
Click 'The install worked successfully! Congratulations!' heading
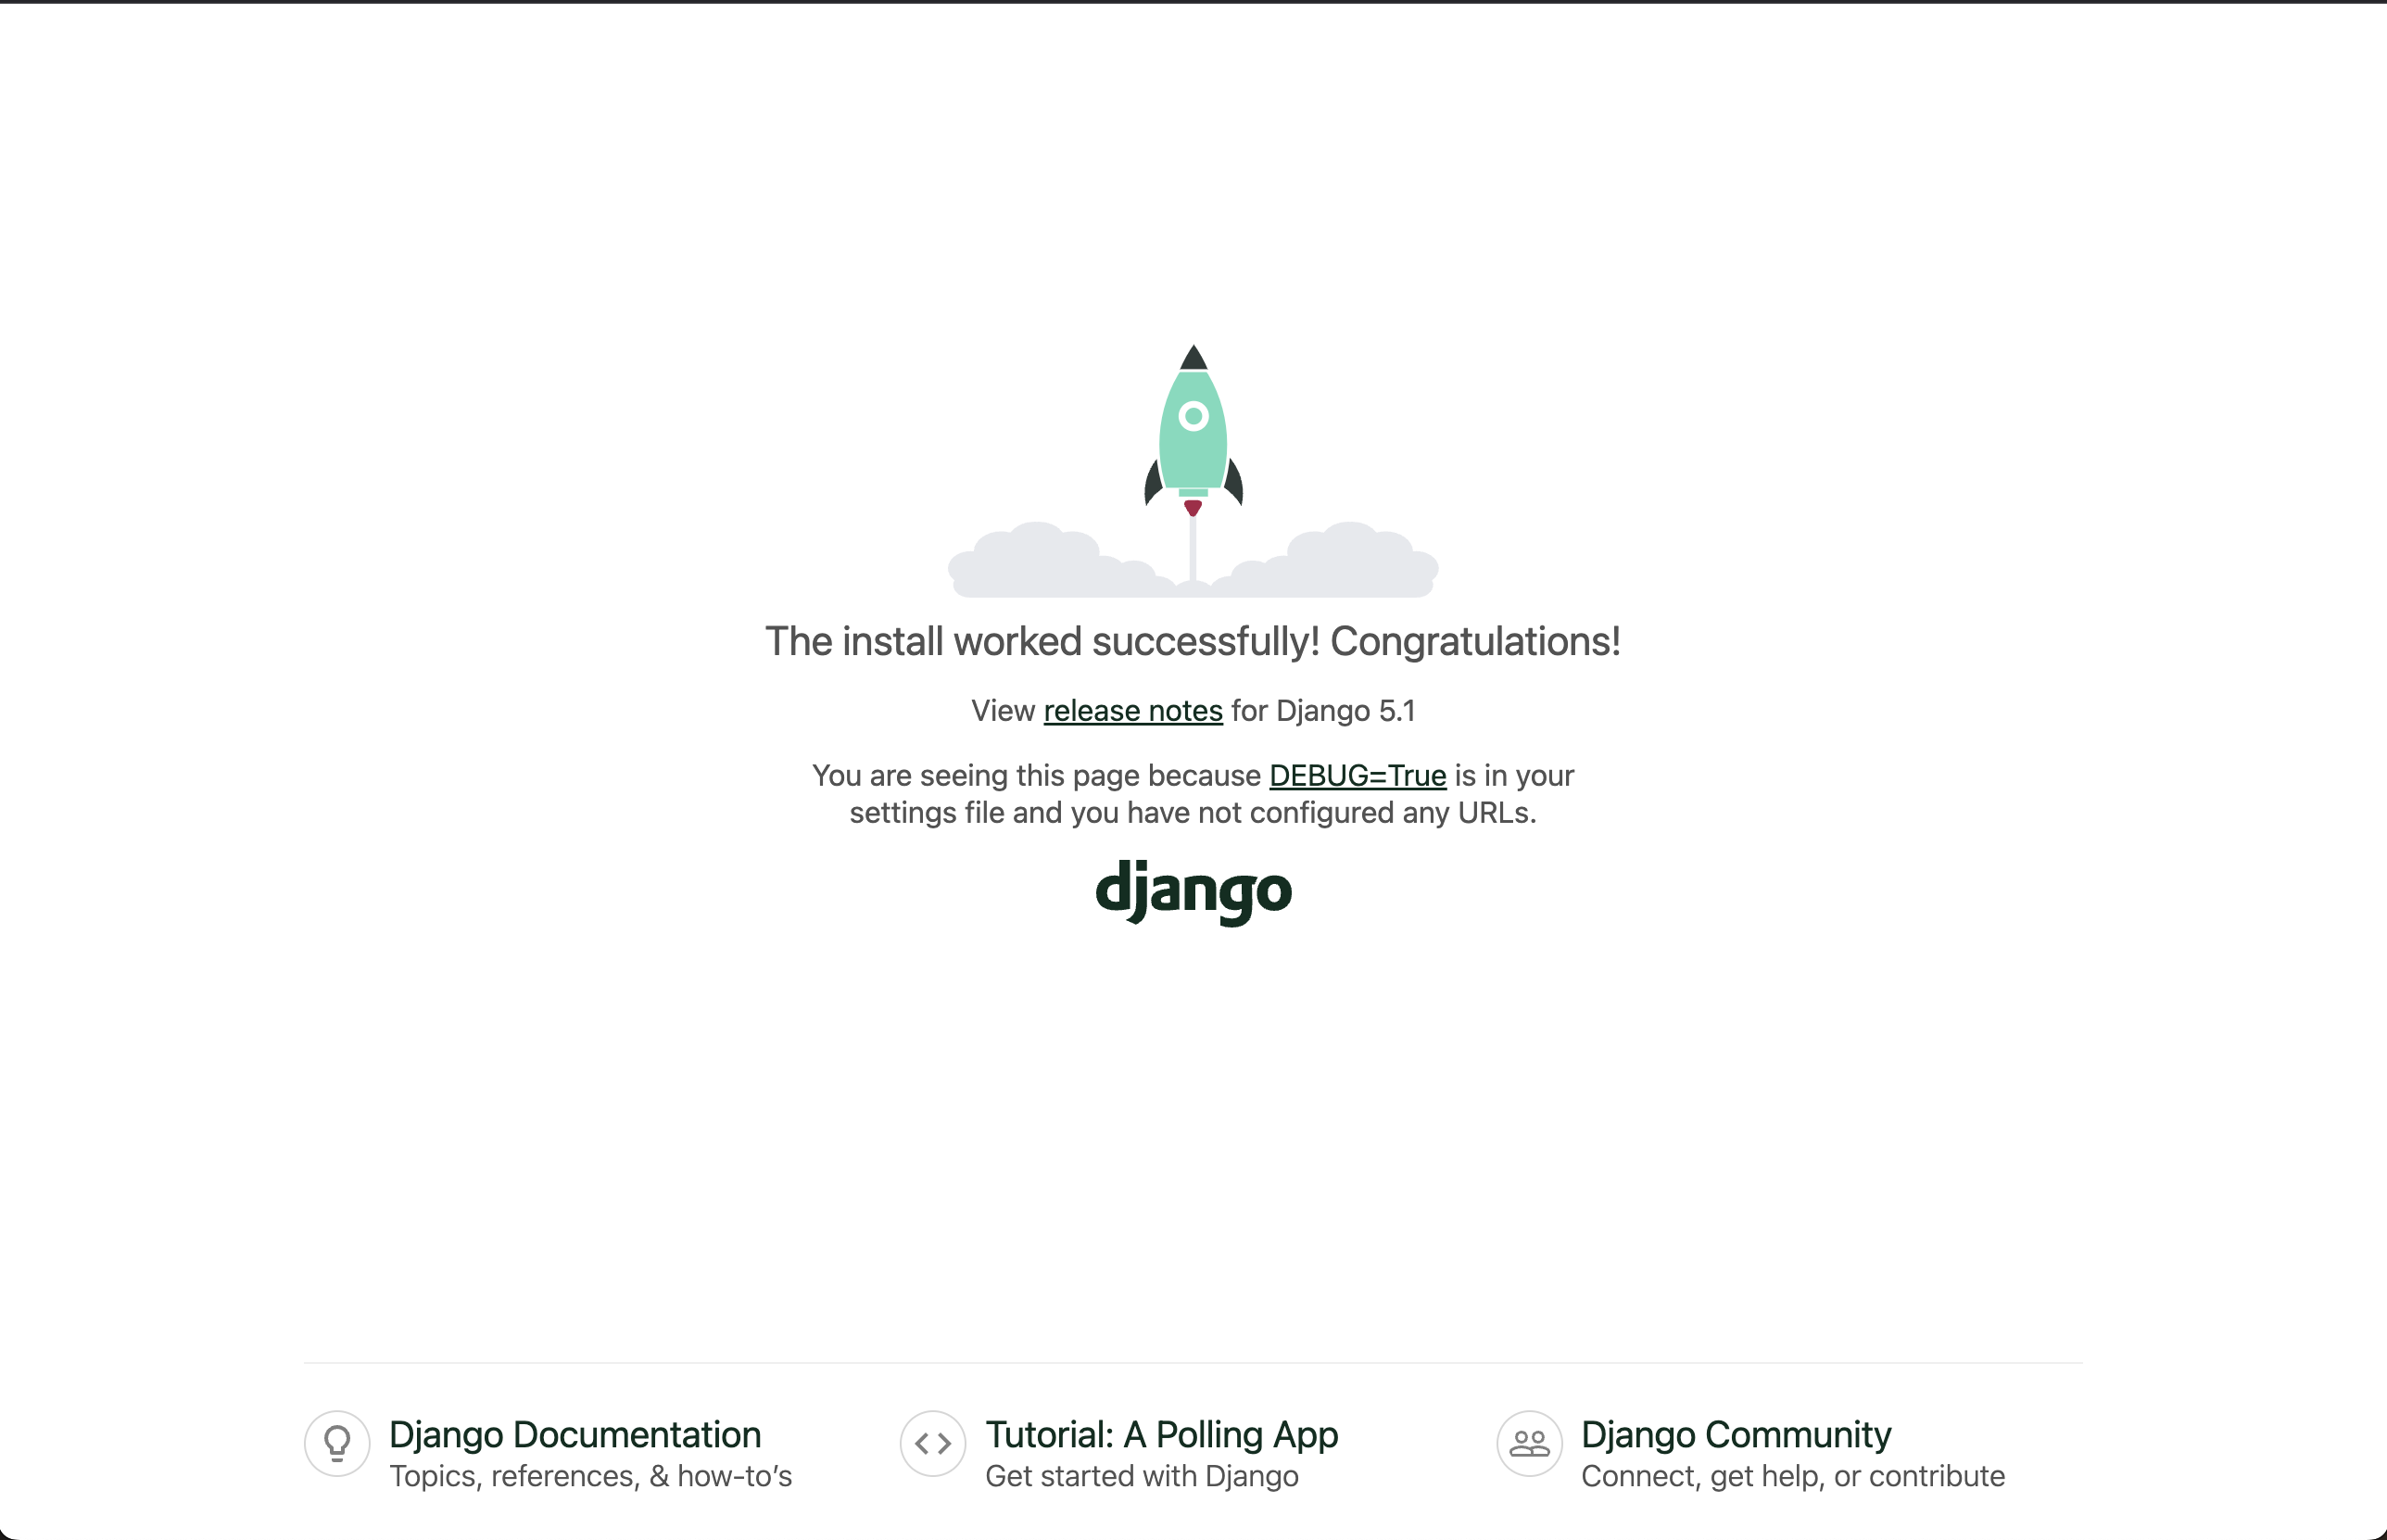(1193, 642)
